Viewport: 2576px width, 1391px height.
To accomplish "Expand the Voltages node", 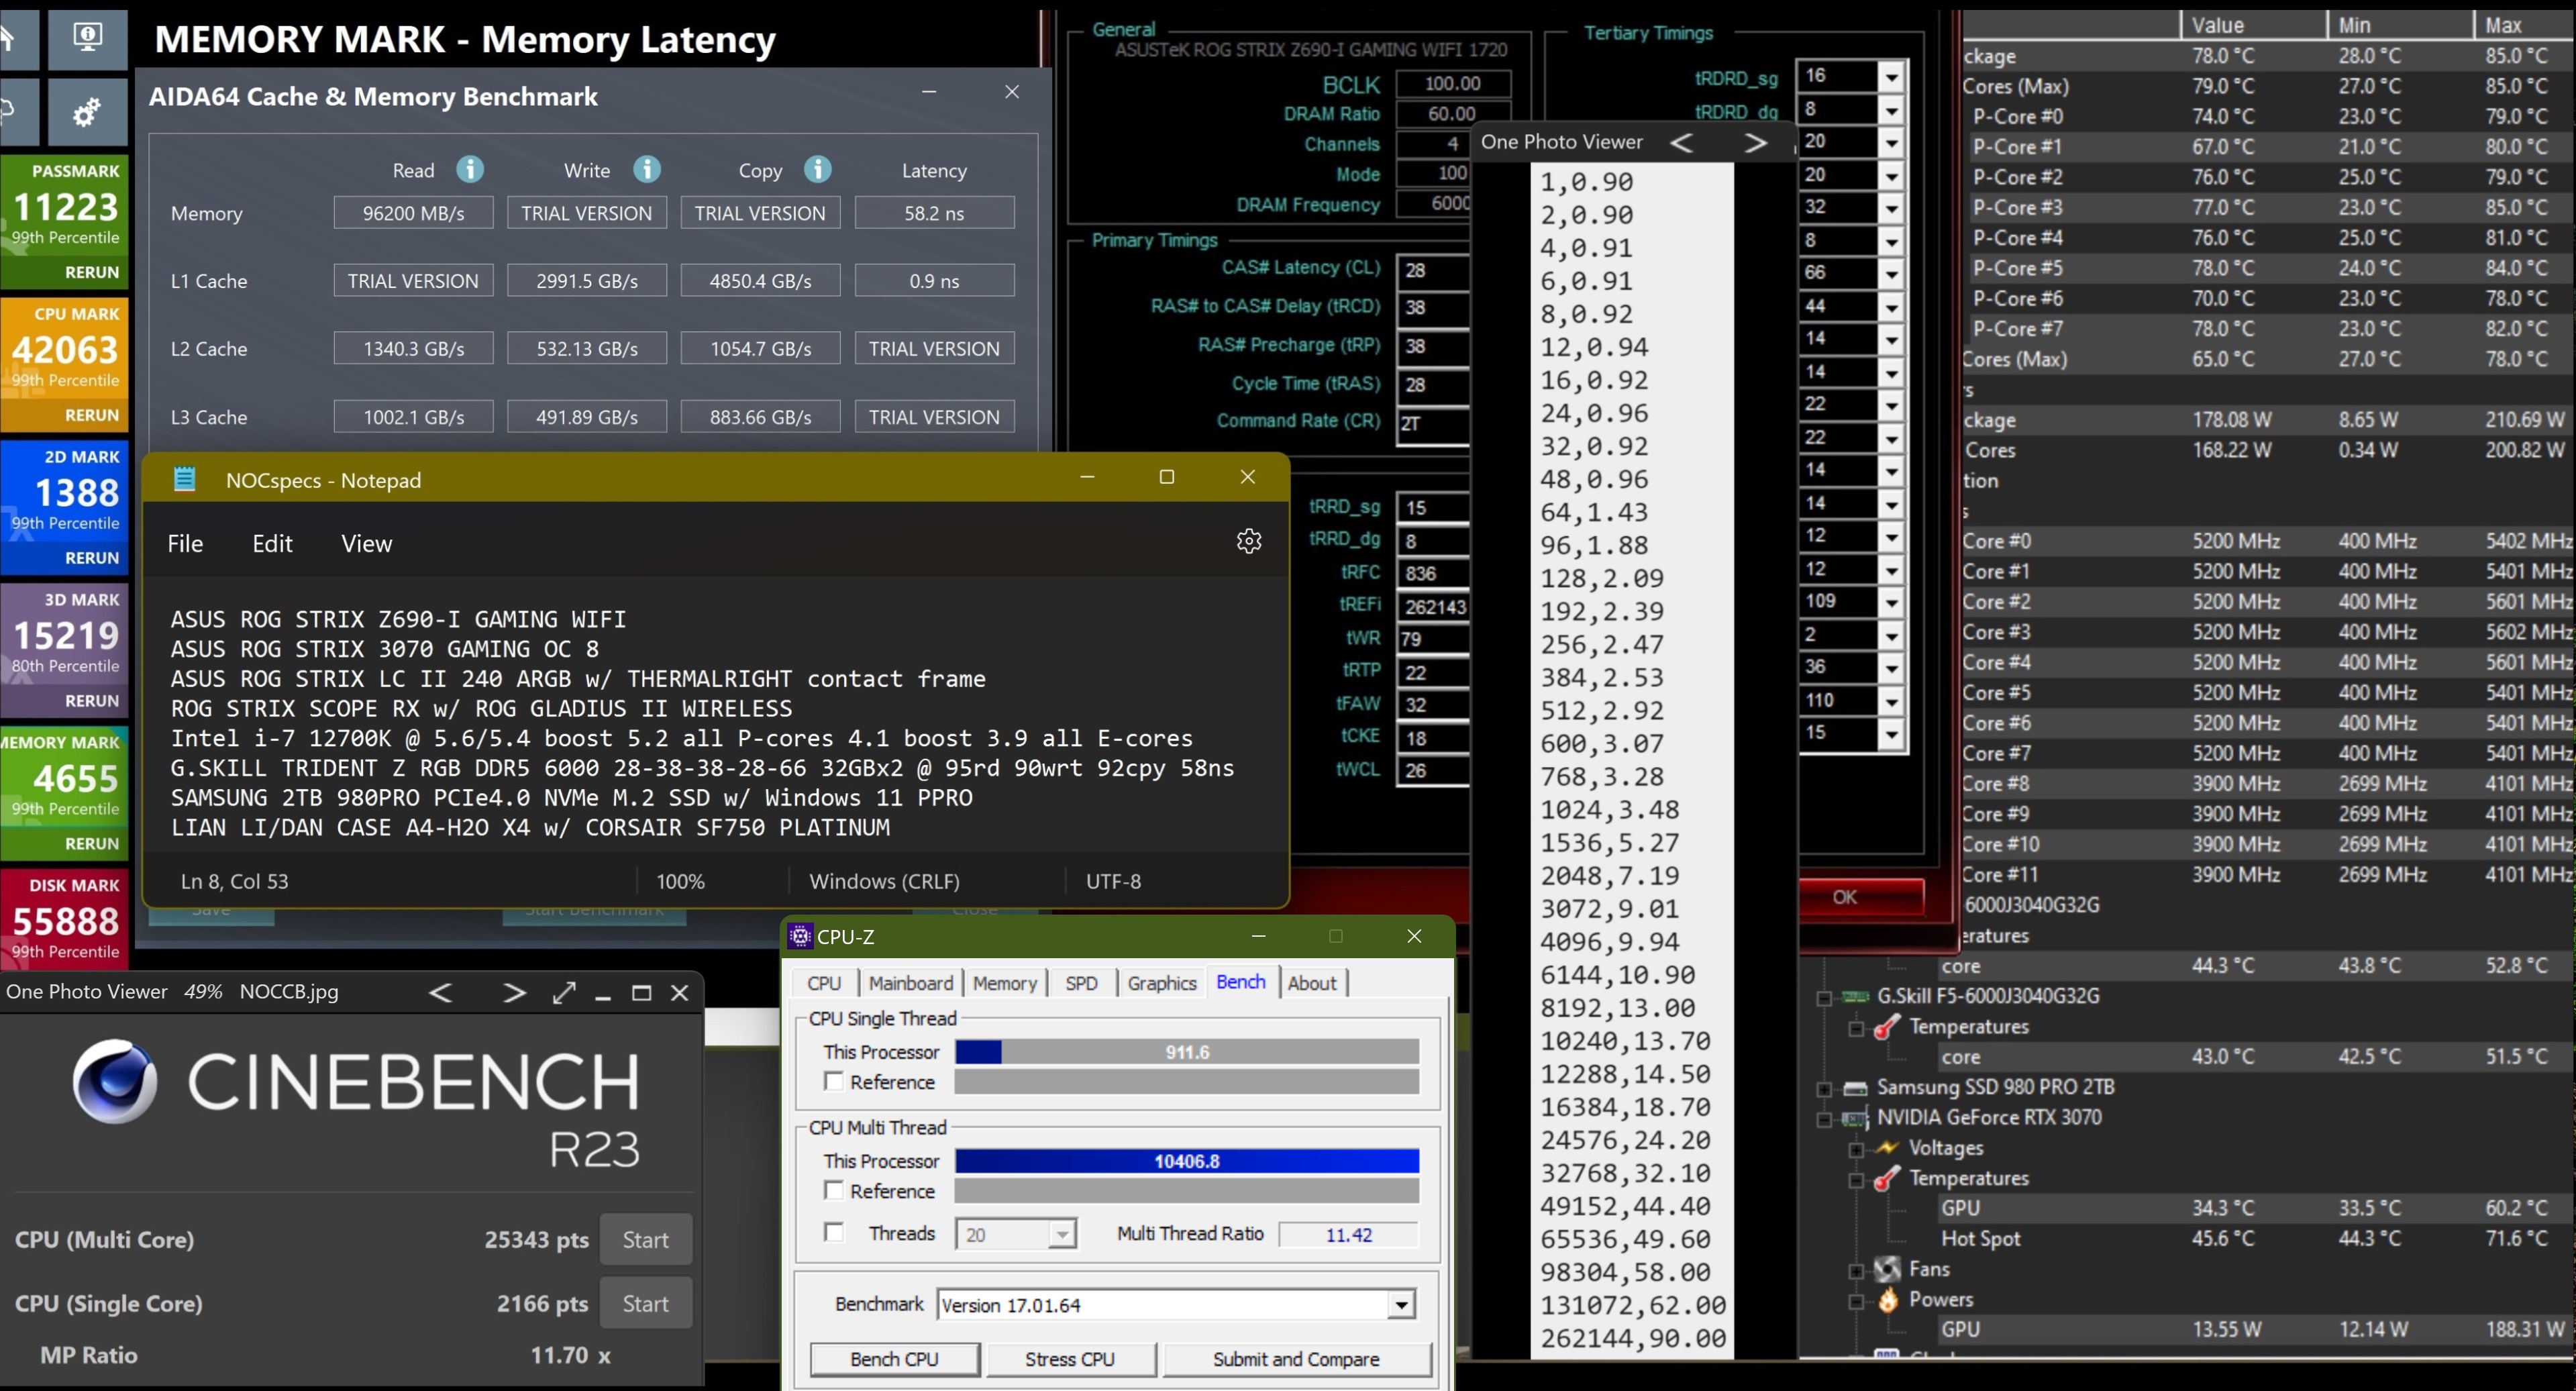I will 1856,1150.
